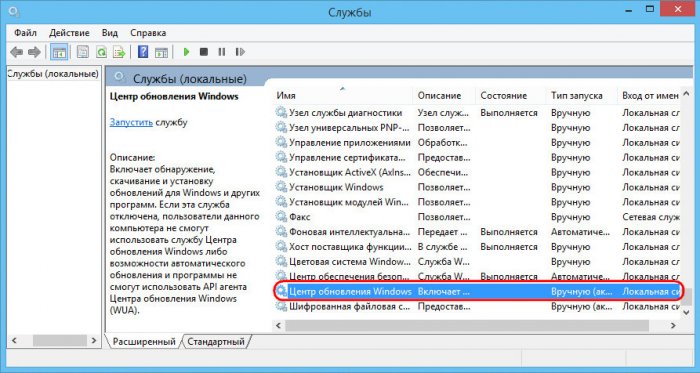Screen dimensions: 700x373
Task: Select the Шифрованная файловая с service name
Action: (x=350, y=307)
